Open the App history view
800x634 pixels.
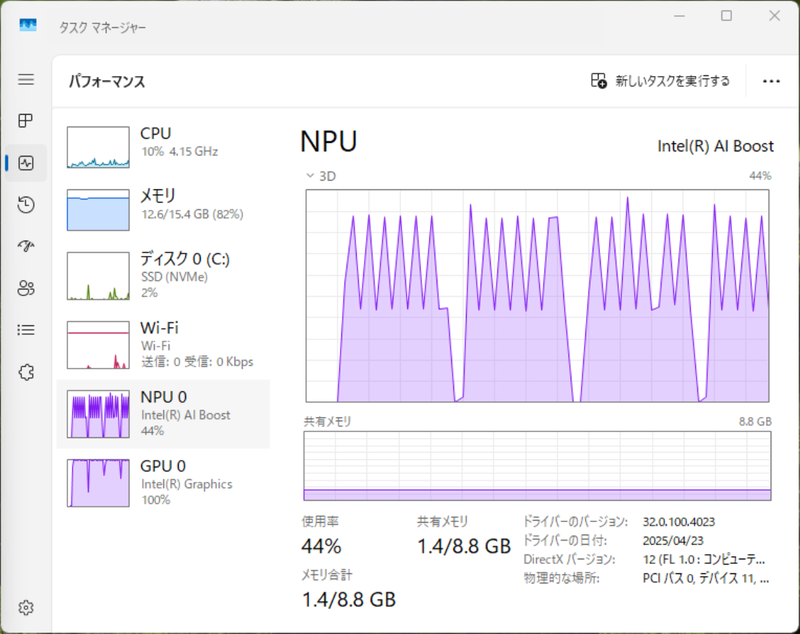(26, 205)
